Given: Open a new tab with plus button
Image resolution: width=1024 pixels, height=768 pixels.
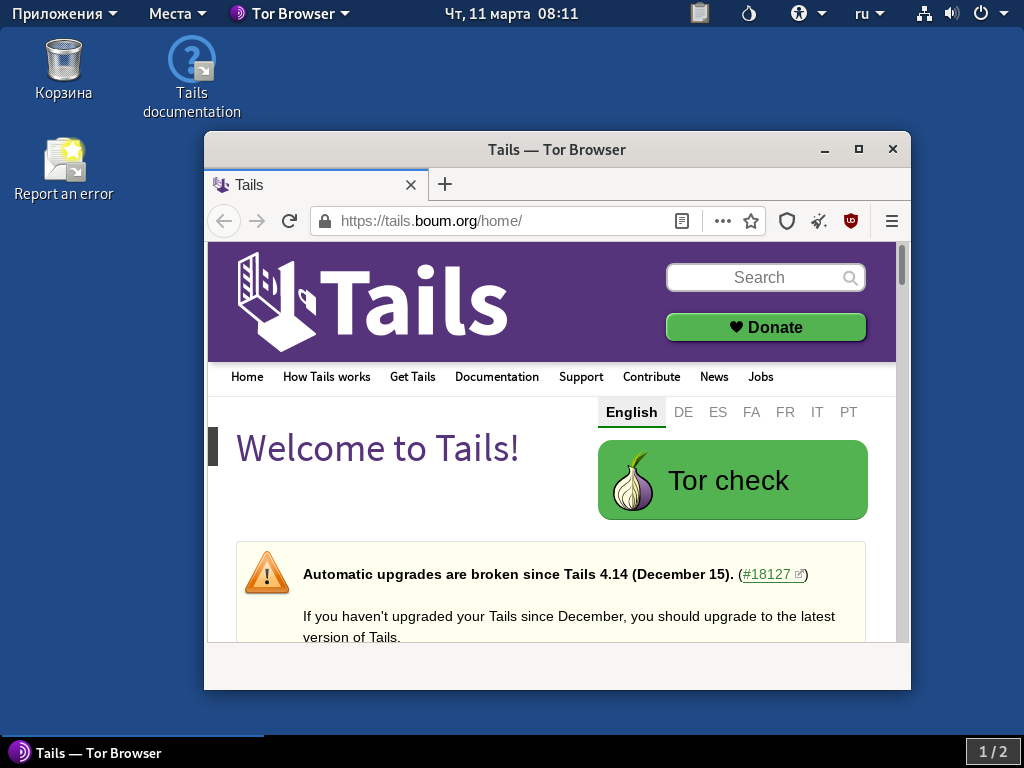Looking at the screenshot, I should (x=445, y=184).
